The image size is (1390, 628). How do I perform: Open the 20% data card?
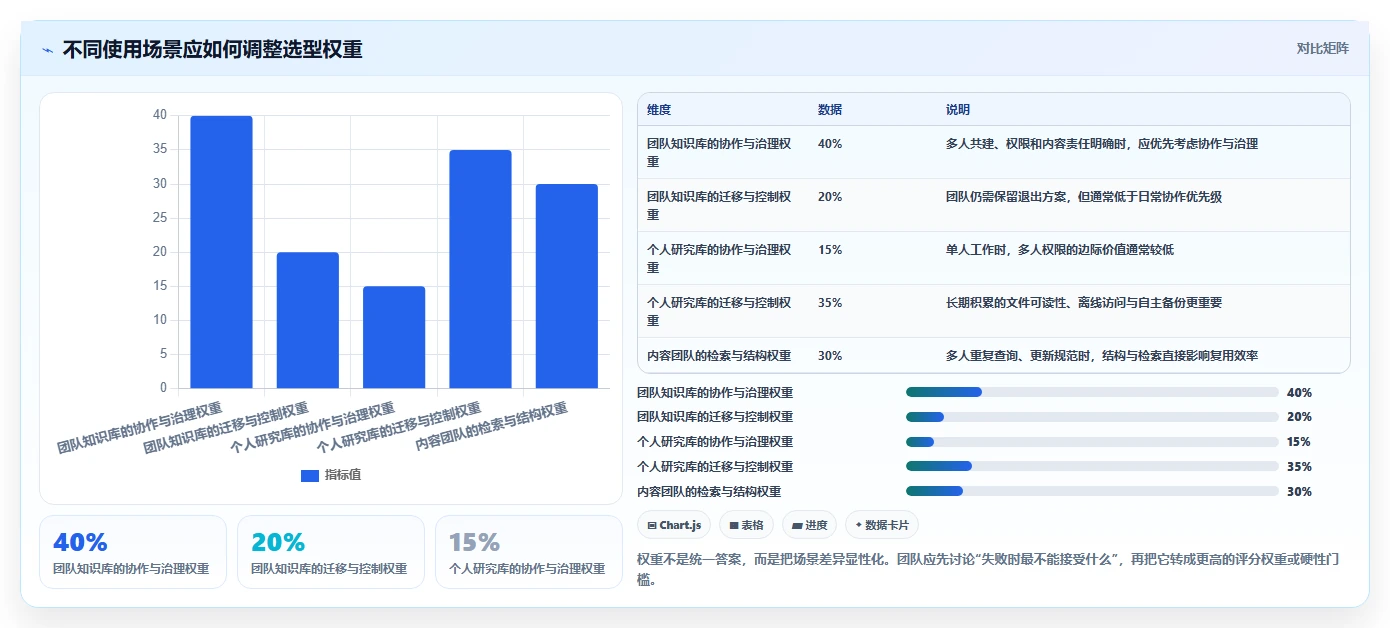coord(331,552)
